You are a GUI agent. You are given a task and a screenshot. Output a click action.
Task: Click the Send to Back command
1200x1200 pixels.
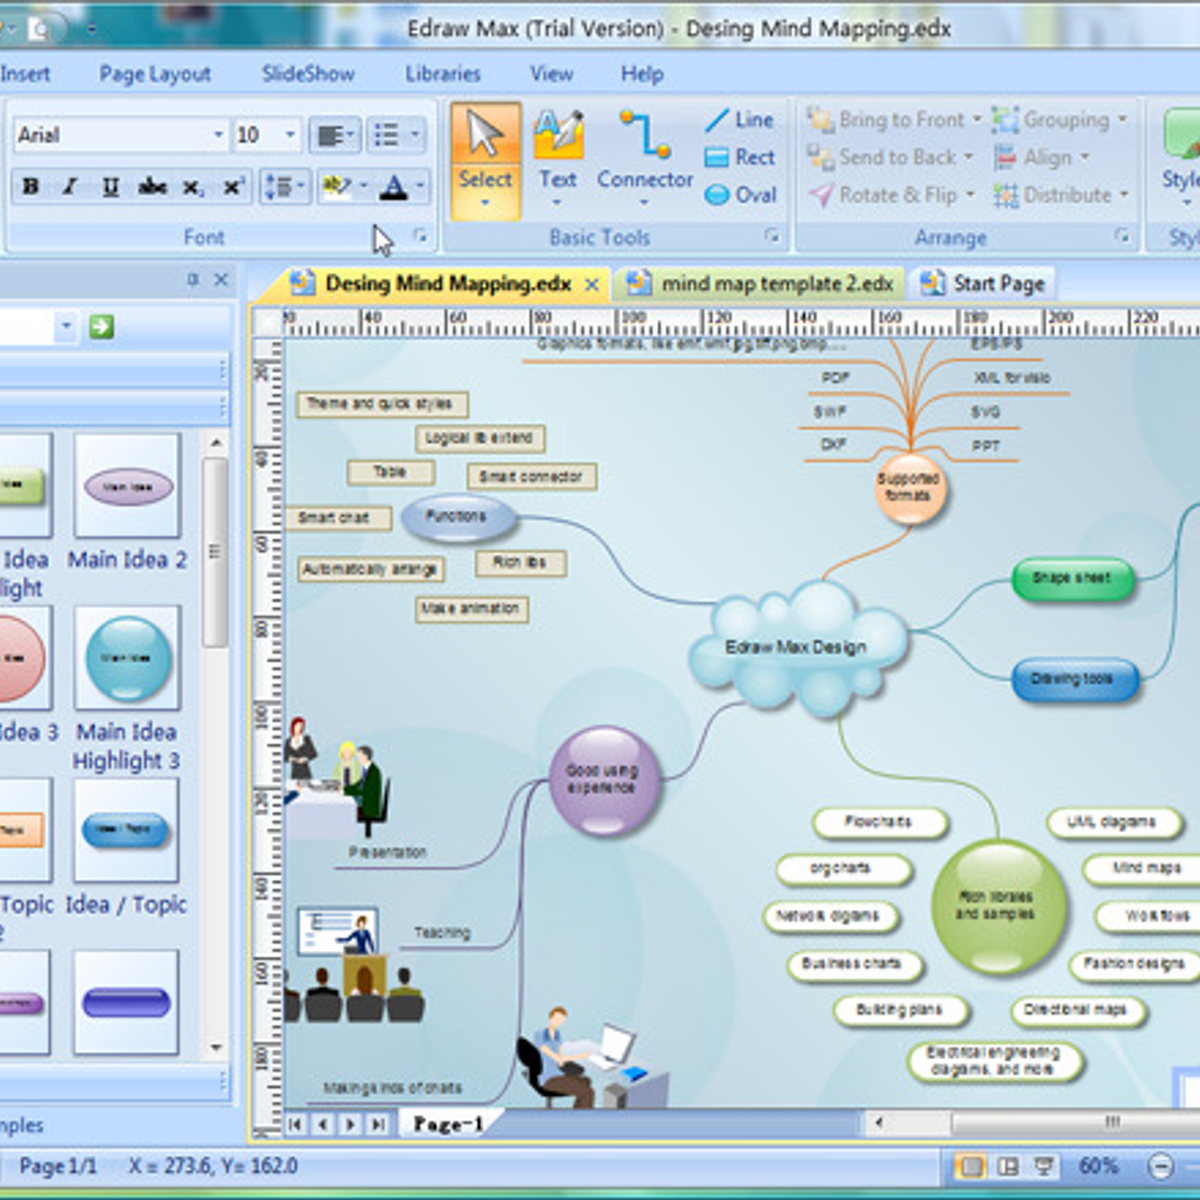tap(890, 157)
